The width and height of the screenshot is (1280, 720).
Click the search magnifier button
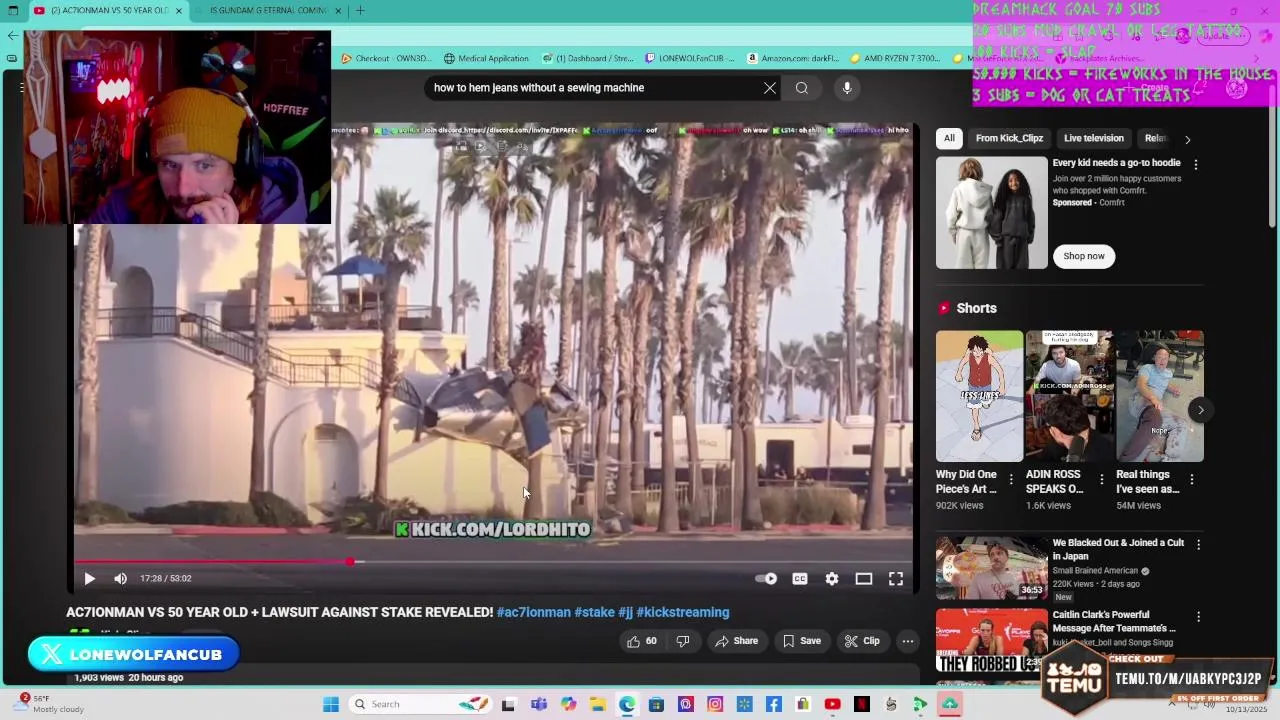(802, 88)
